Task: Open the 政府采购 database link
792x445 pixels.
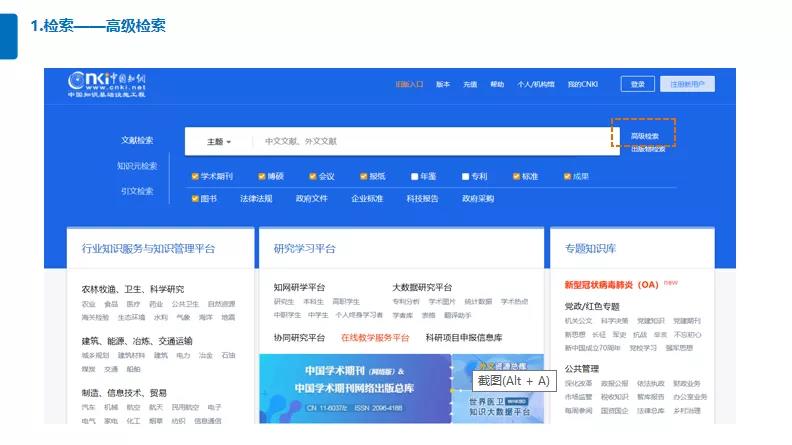Action: point(478,199)
